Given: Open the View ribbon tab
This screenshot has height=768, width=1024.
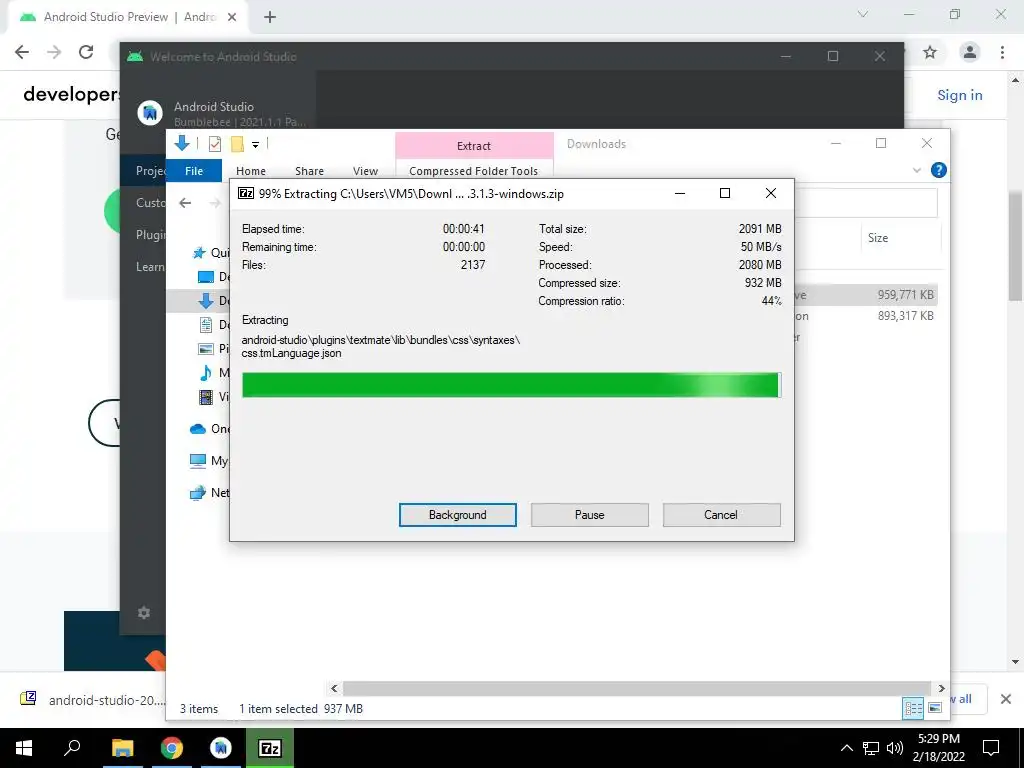Looking at the screenshot, I should (x=365, y=171).
